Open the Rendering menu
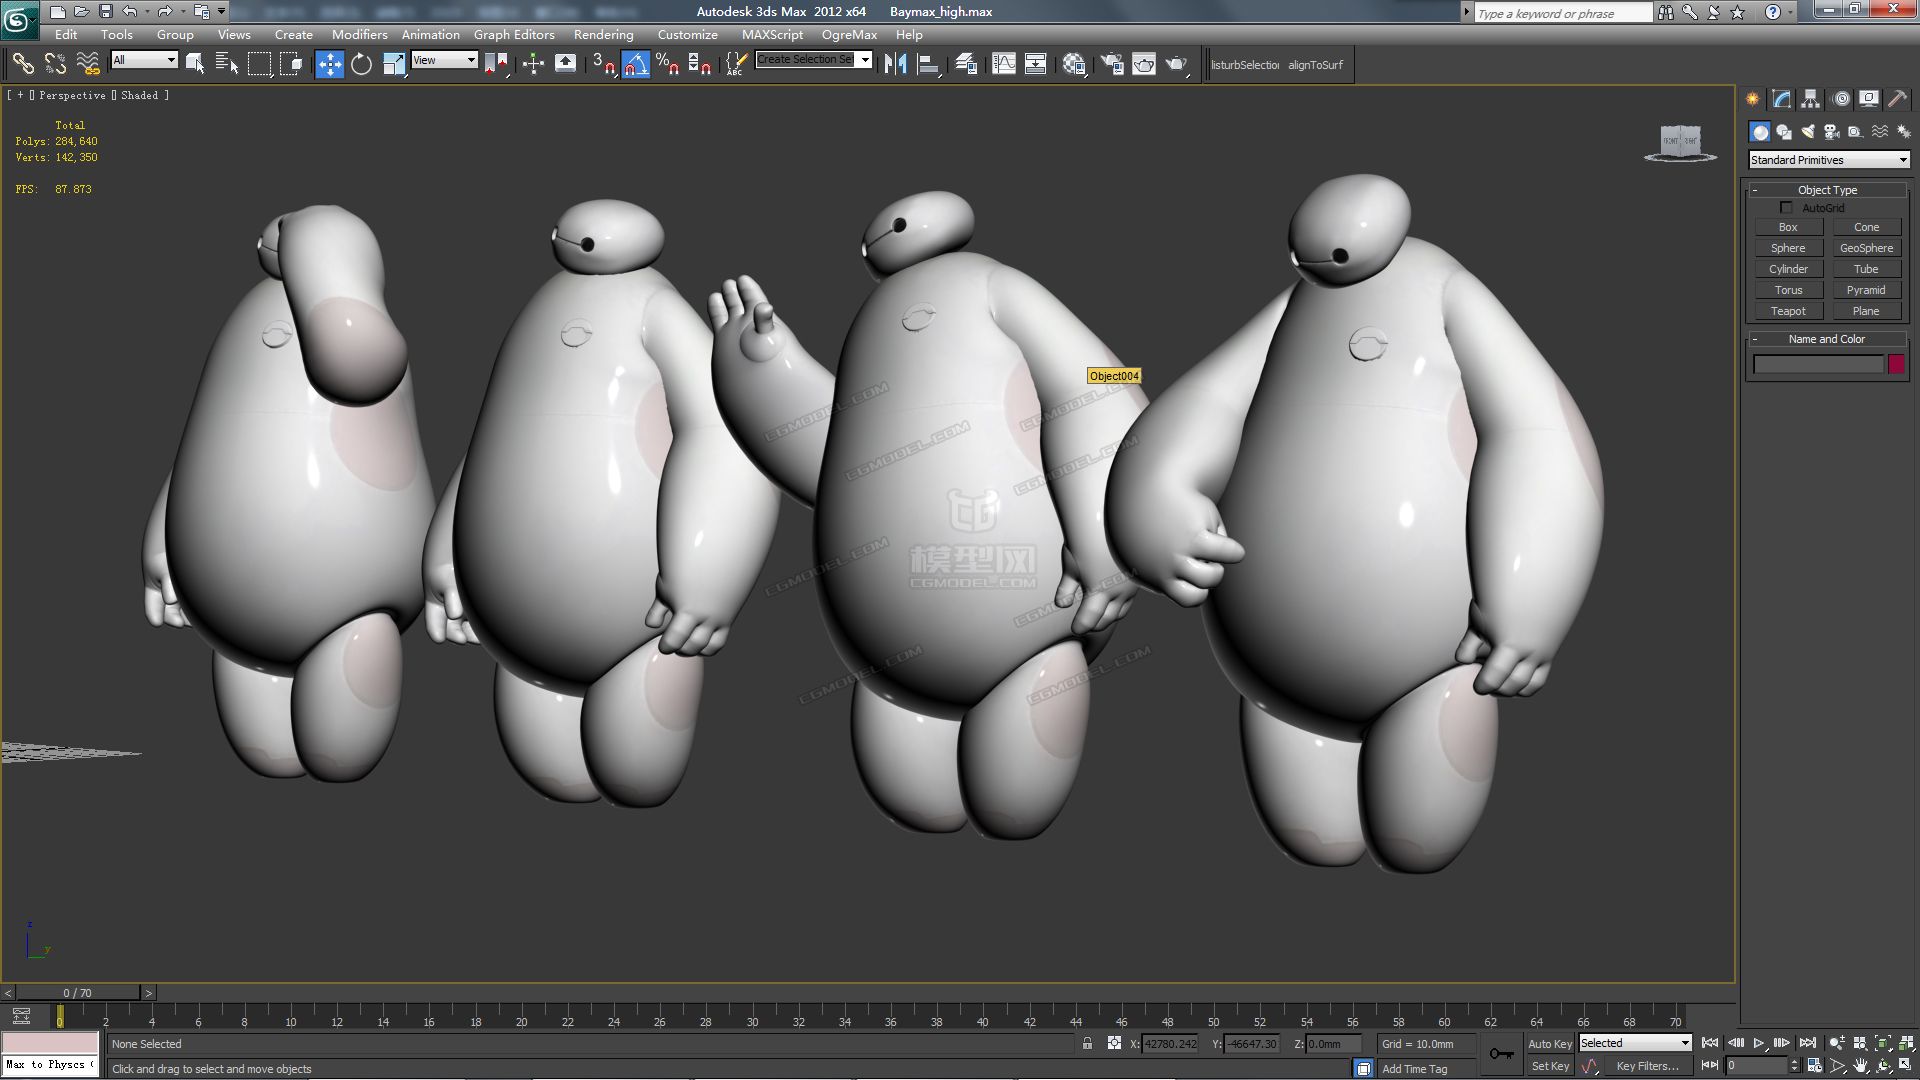This screenshot has height=1080, width=1920. pyautogui.click(x=603, y=35)
